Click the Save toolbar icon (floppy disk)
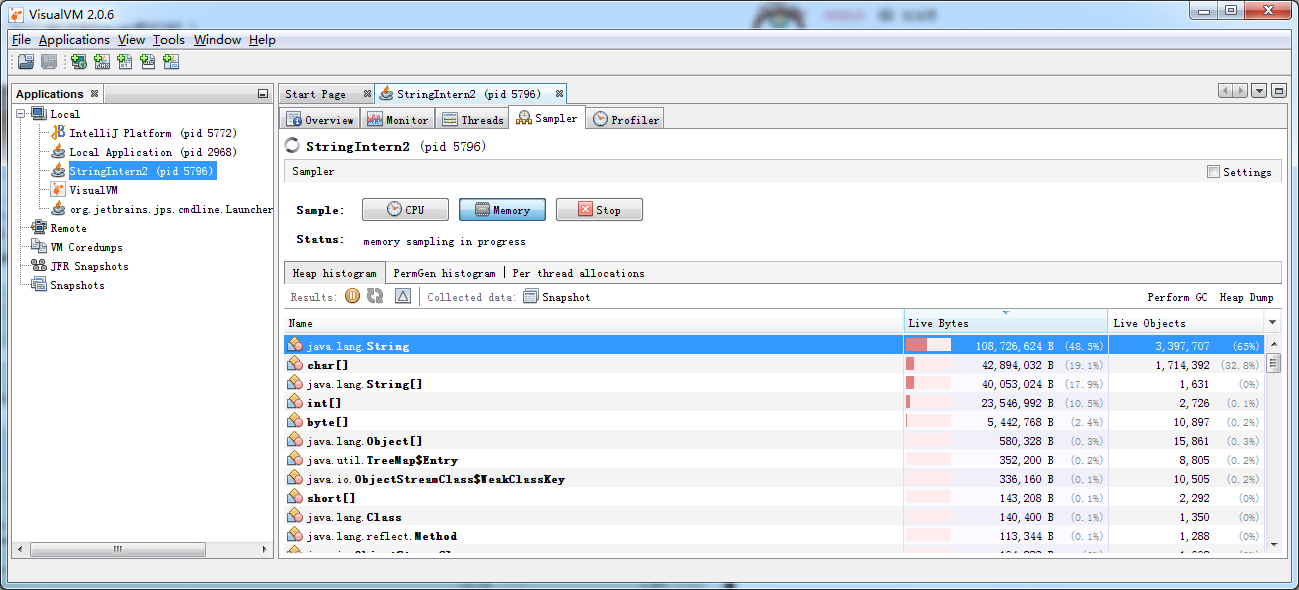The width and height of the screenshot is (1299, 590). coord(48,62)
